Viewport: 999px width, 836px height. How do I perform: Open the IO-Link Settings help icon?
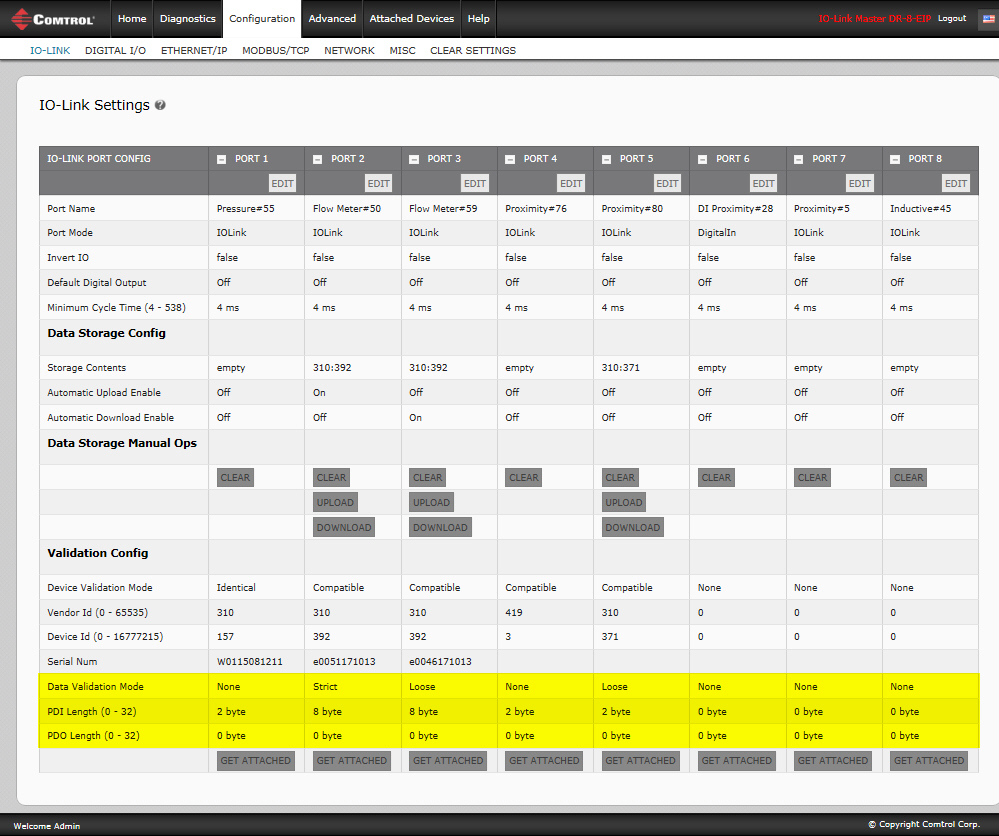point(161,105)
